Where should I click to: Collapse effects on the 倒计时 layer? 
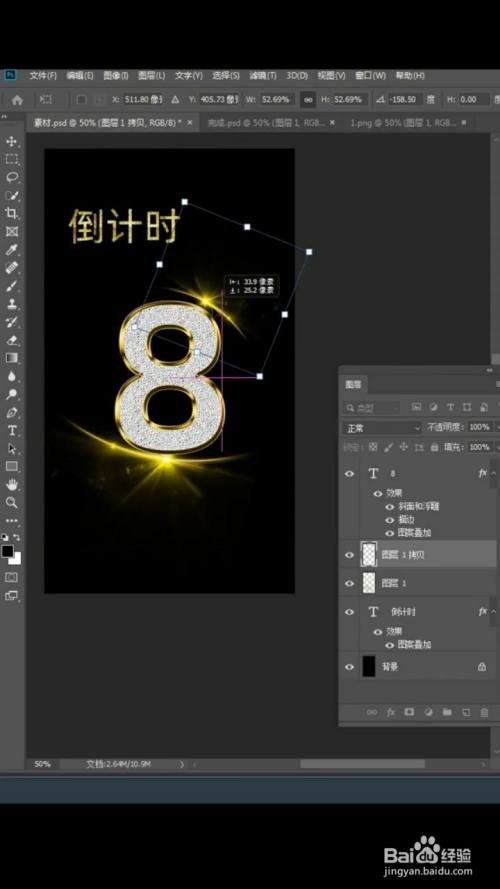494,612
